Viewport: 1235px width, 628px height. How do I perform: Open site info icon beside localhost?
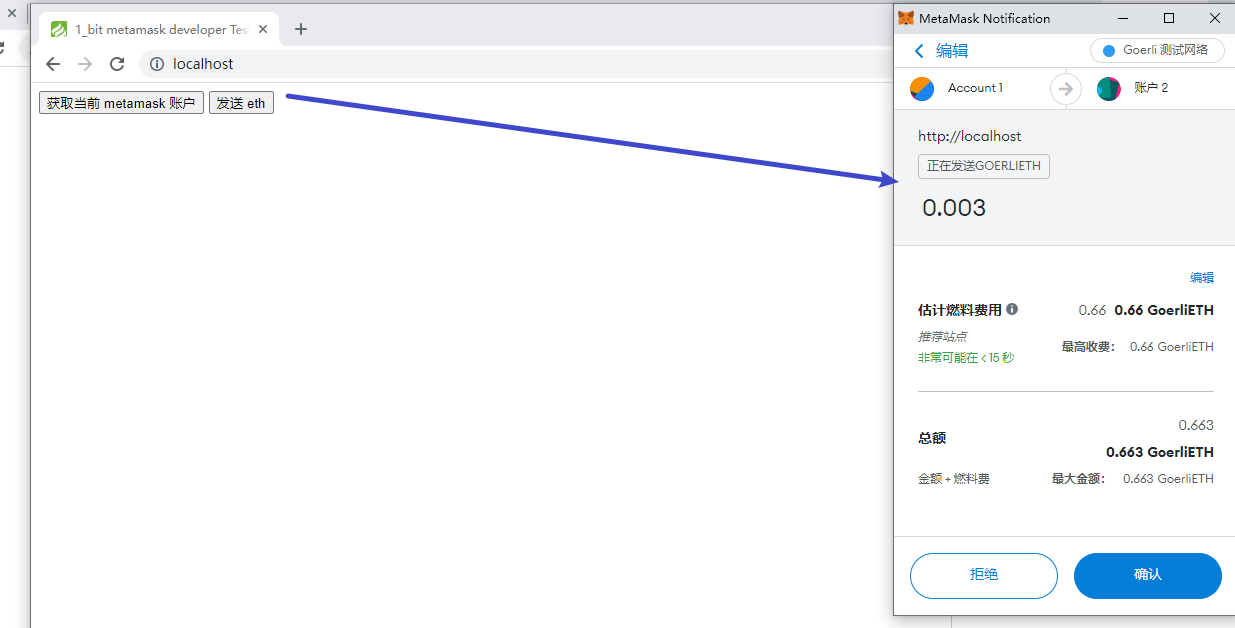[156, 64]
